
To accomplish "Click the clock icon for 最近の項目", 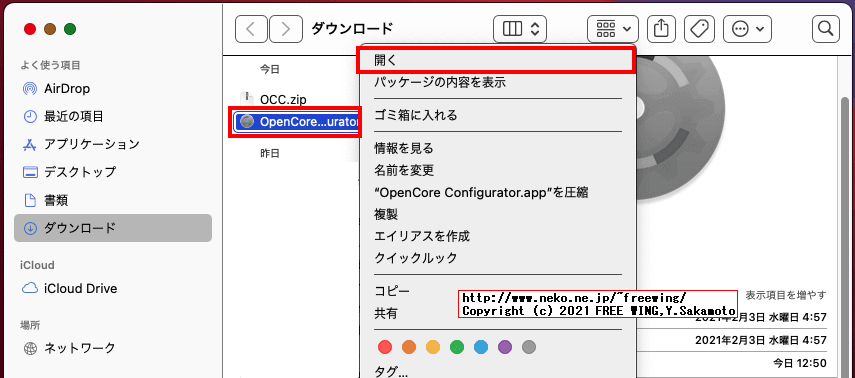I will click(30, 116).
